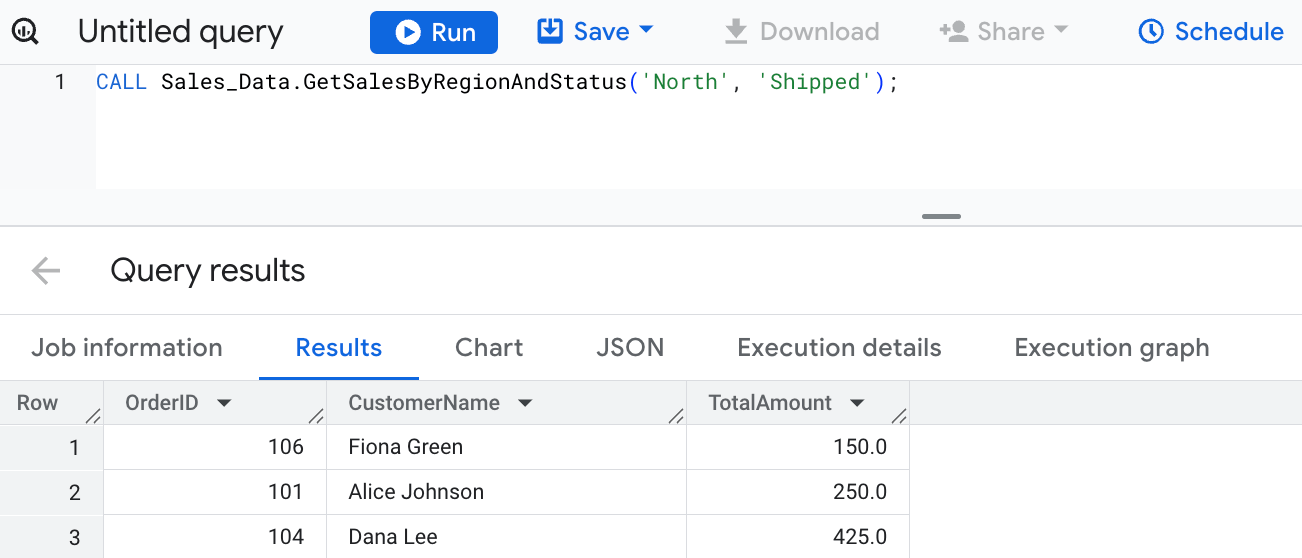Screen dimensions: 1302x558
Task: Open the Execution details tab
Action: pyautogui.click(x=839, y=348)
